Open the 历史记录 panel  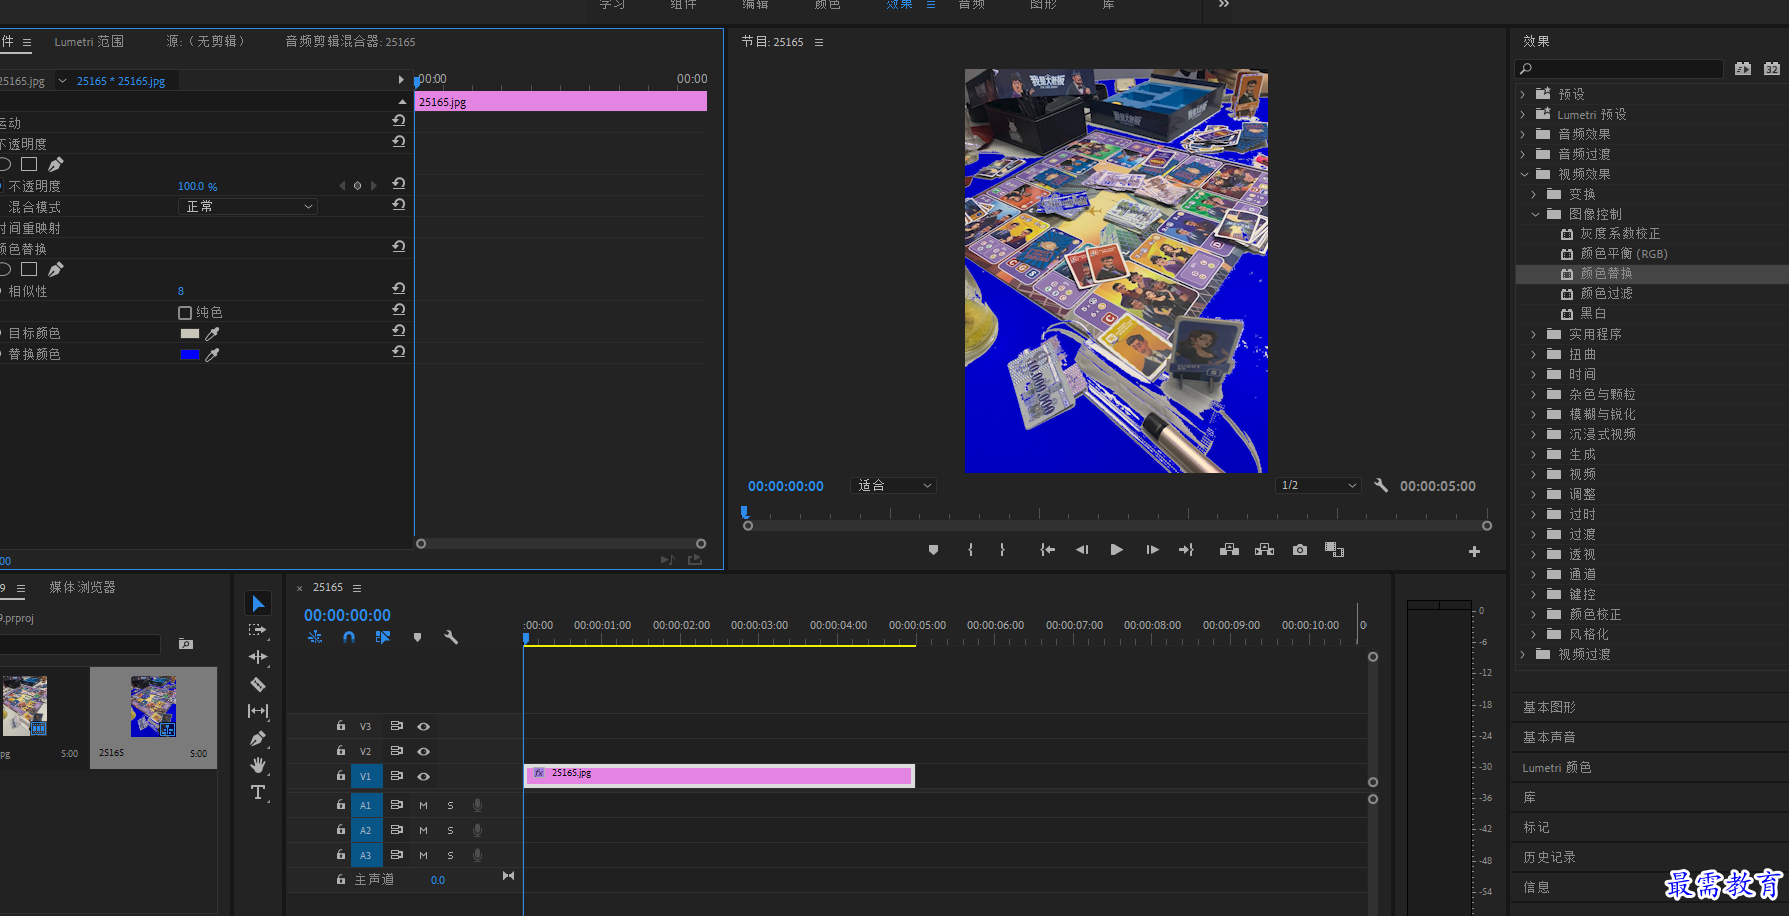point(1549,857)
